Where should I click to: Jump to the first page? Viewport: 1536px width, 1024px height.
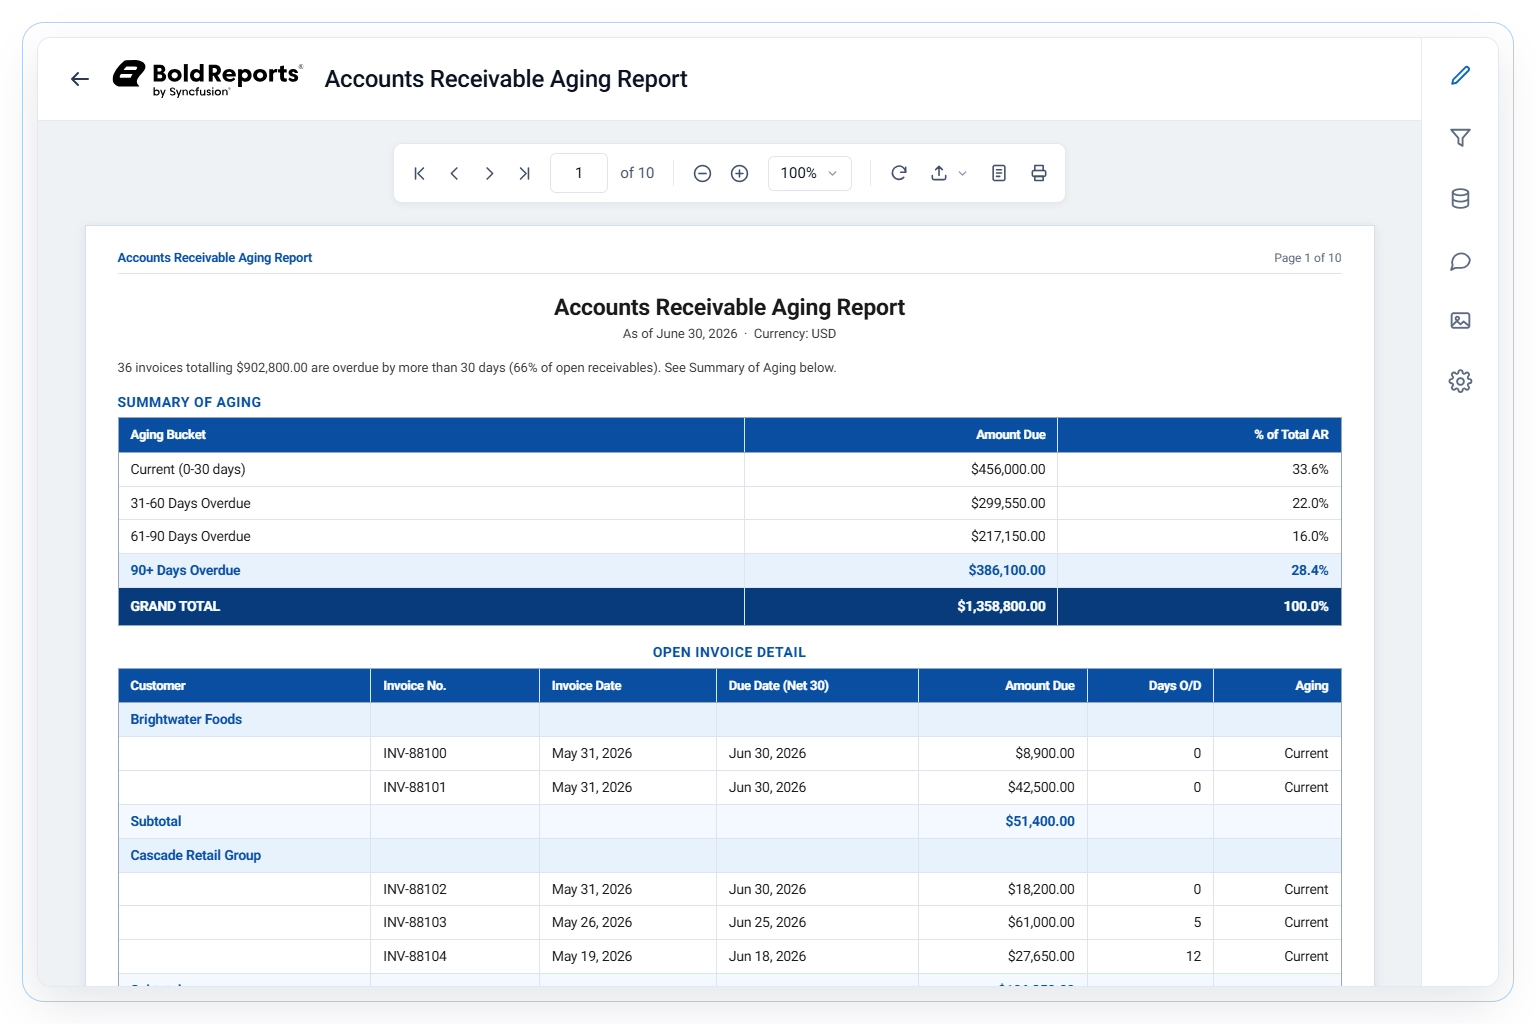[x=419, y=173]
